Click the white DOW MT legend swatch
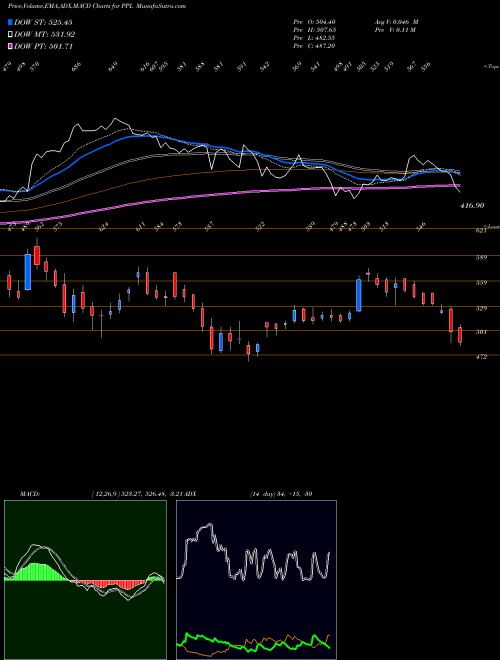The width and height of the screenshot is (500, 660). tap(11, 34)
